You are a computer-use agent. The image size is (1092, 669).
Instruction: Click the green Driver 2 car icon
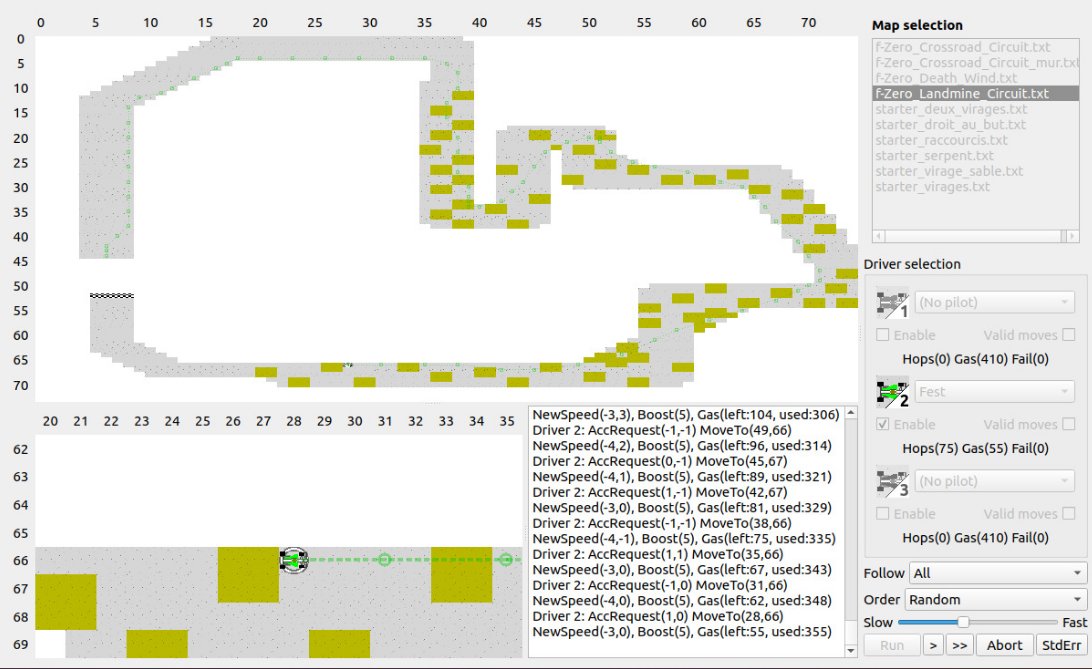[890, 392]
